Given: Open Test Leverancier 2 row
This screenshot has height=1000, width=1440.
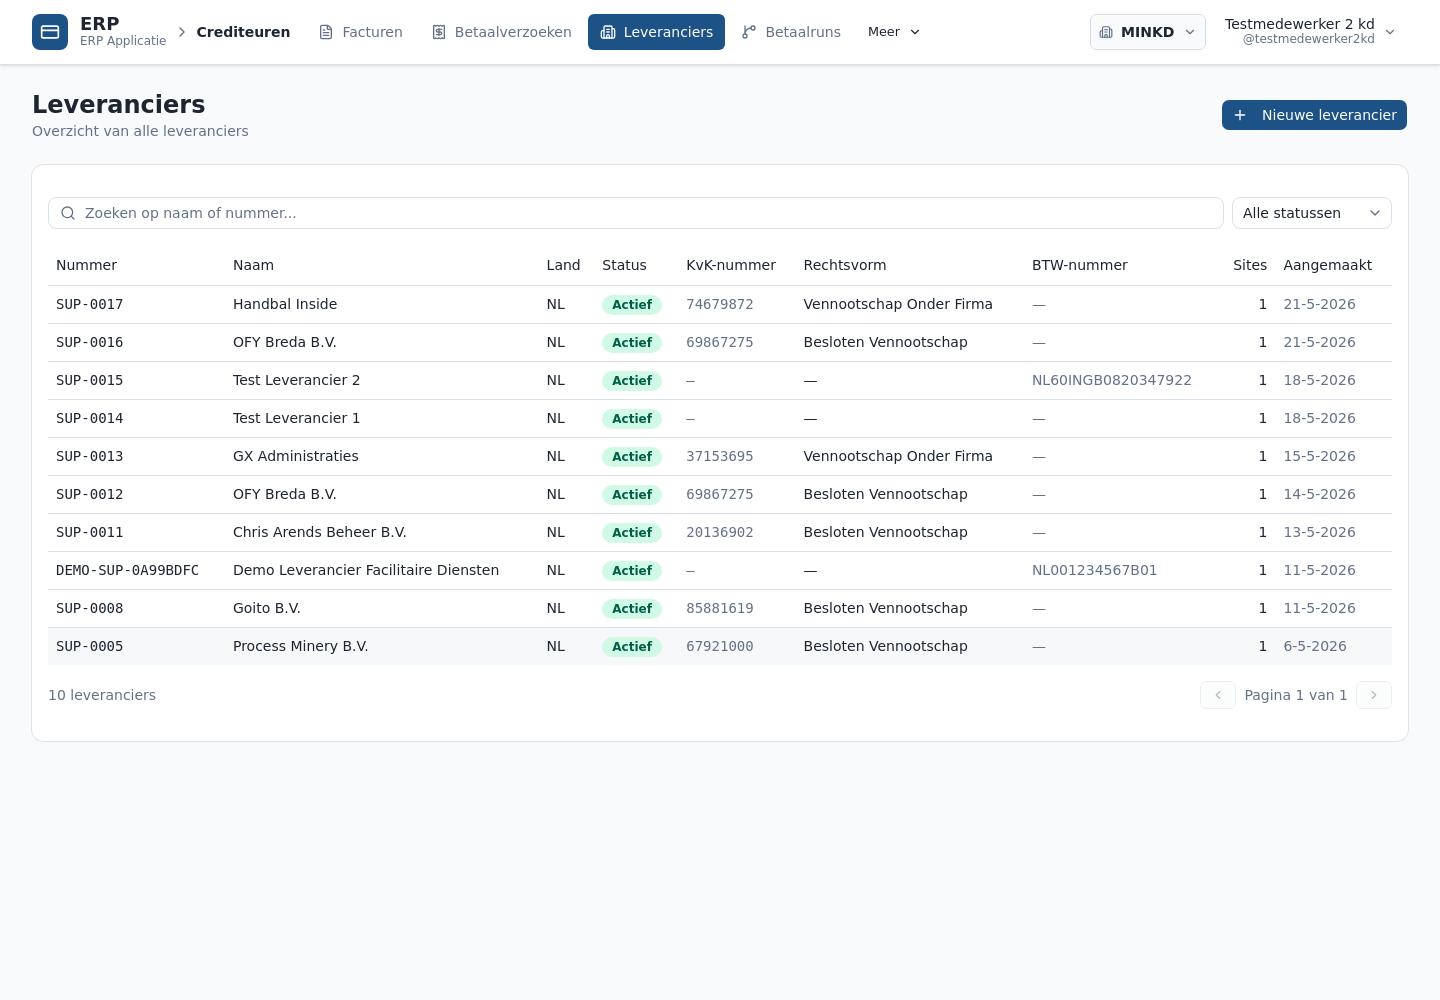Looking at the screenshot, I should (x=720, y=380).
